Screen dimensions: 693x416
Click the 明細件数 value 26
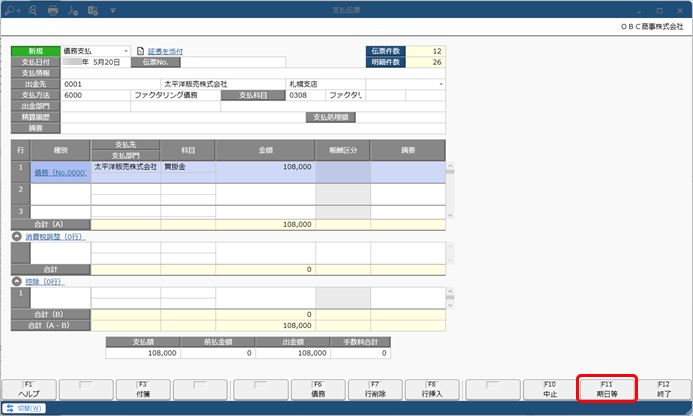point(426,62)
